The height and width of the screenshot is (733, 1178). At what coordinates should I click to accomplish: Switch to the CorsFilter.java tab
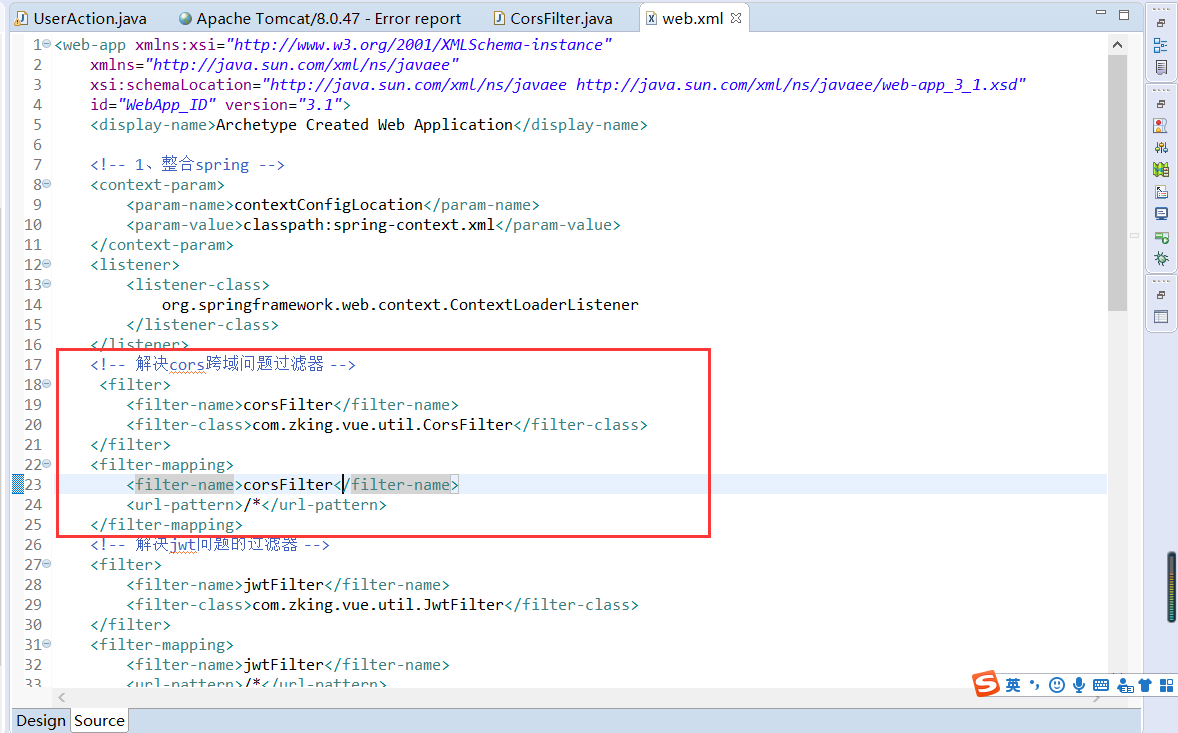click(553, 18)
